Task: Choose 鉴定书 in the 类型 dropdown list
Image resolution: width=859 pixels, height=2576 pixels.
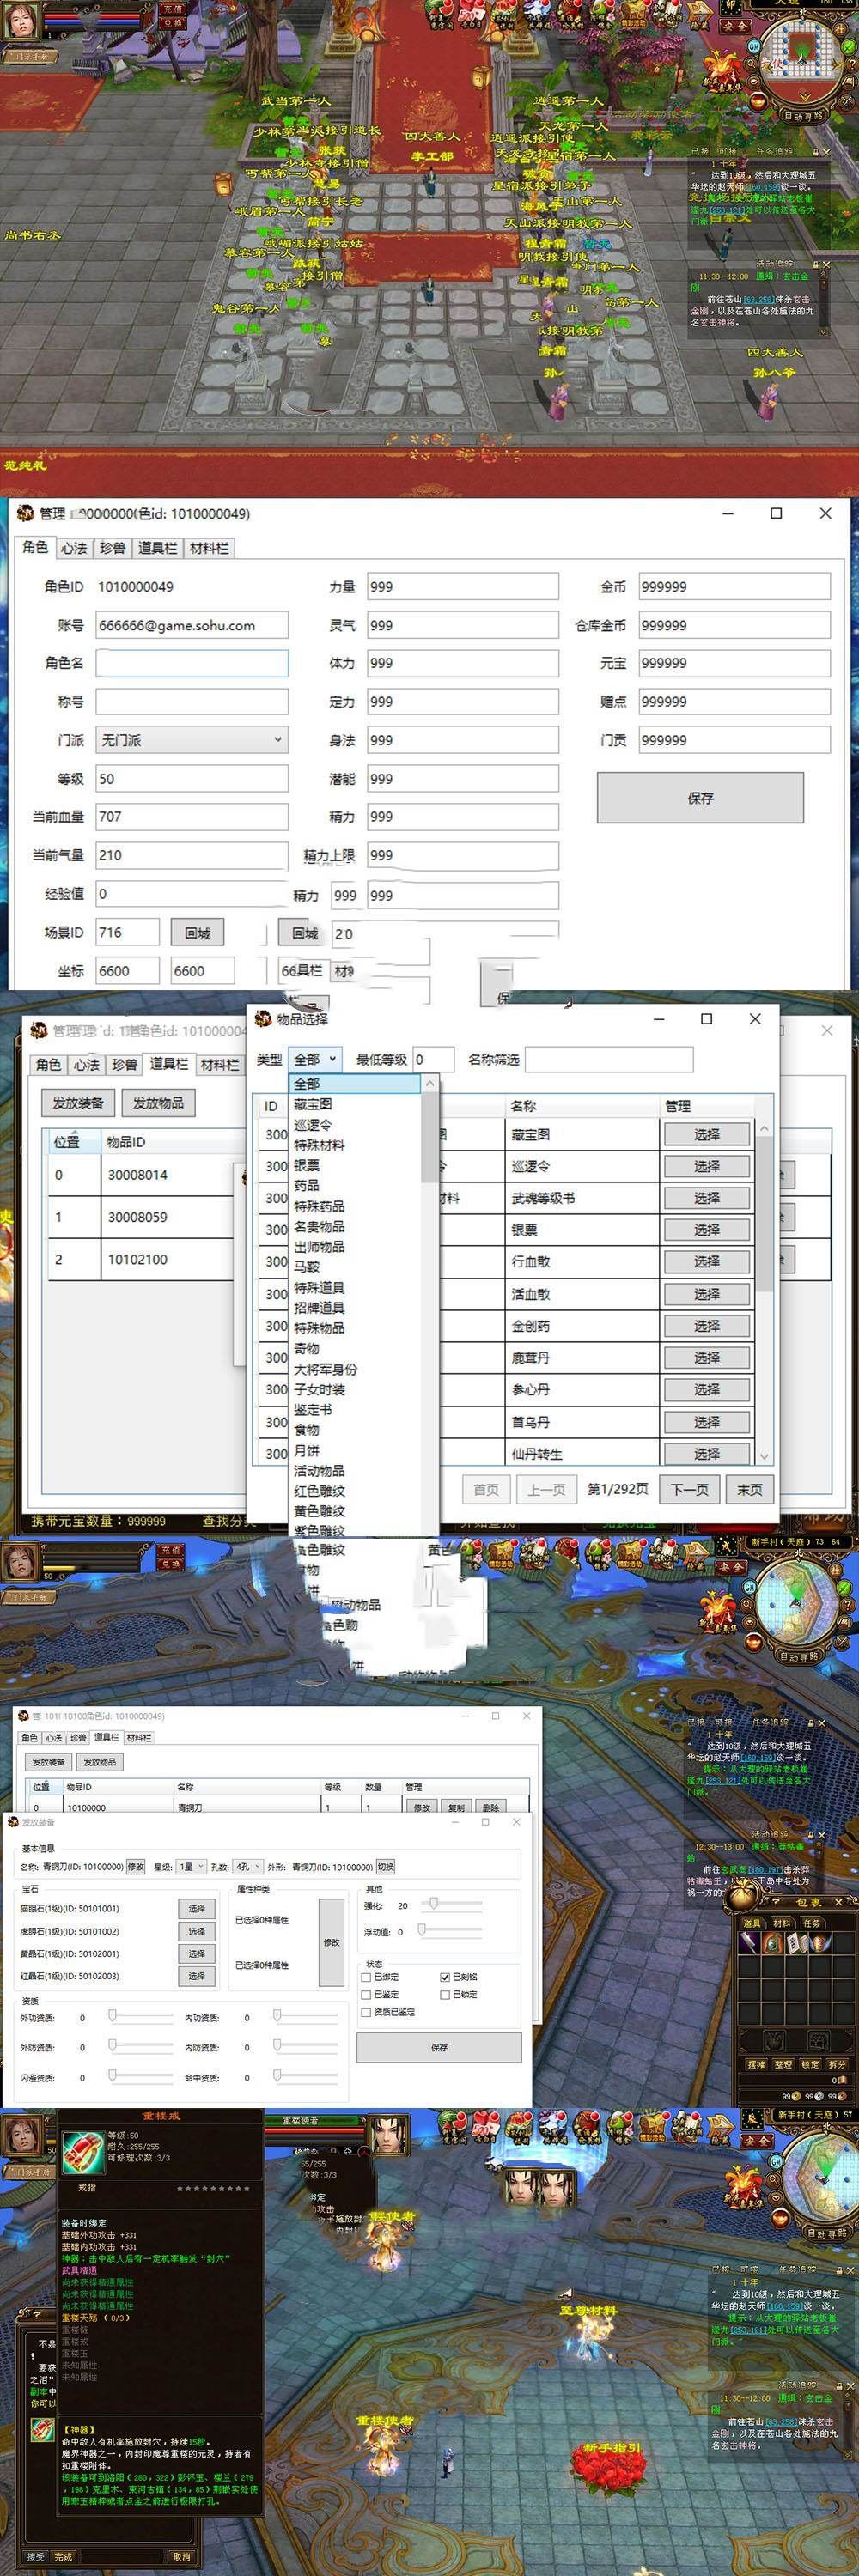Action: pos(313,1409)
